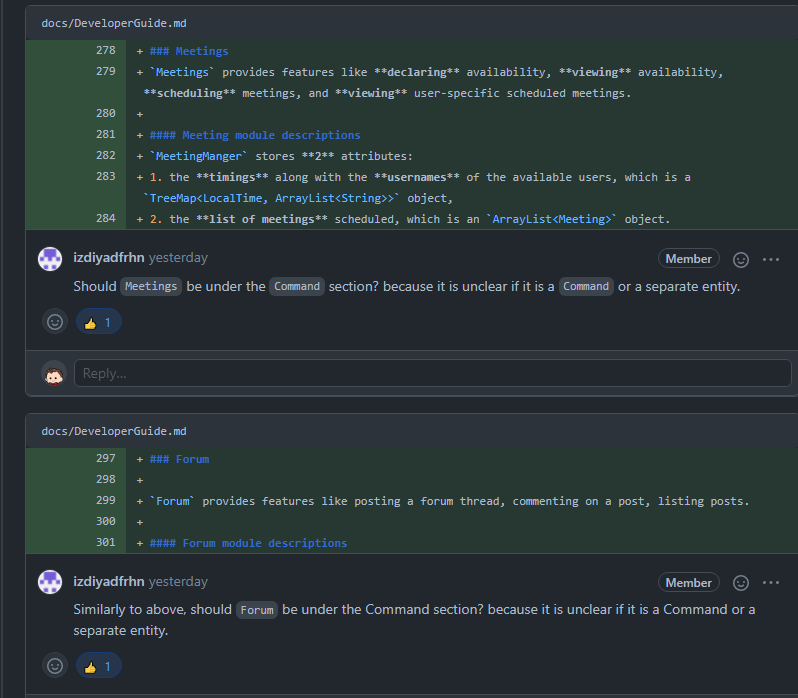Click inline code 'Forum' in second comment
This screenshot has height=698, width=798.
256,609
